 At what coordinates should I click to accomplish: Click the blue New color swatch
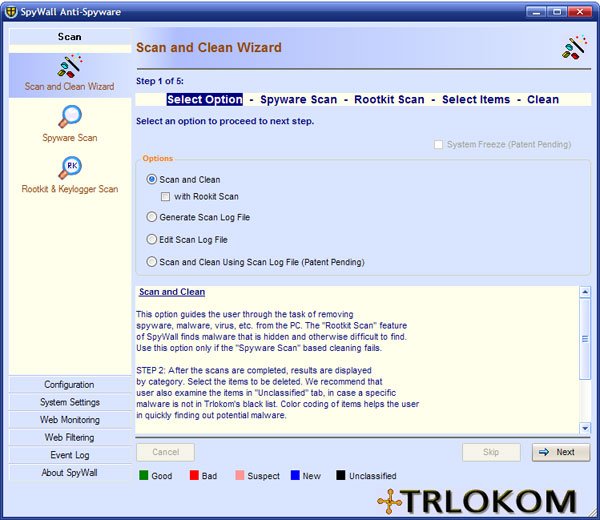click(295, 475)
